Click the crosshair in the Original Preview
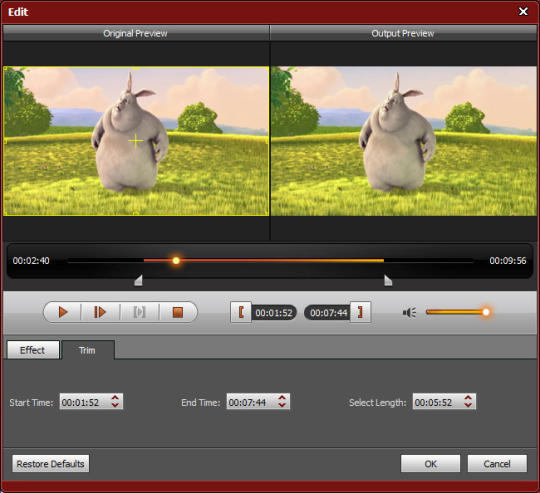This screenshot has width=540, height=493. pyautogui.click(x=136, y=141)
